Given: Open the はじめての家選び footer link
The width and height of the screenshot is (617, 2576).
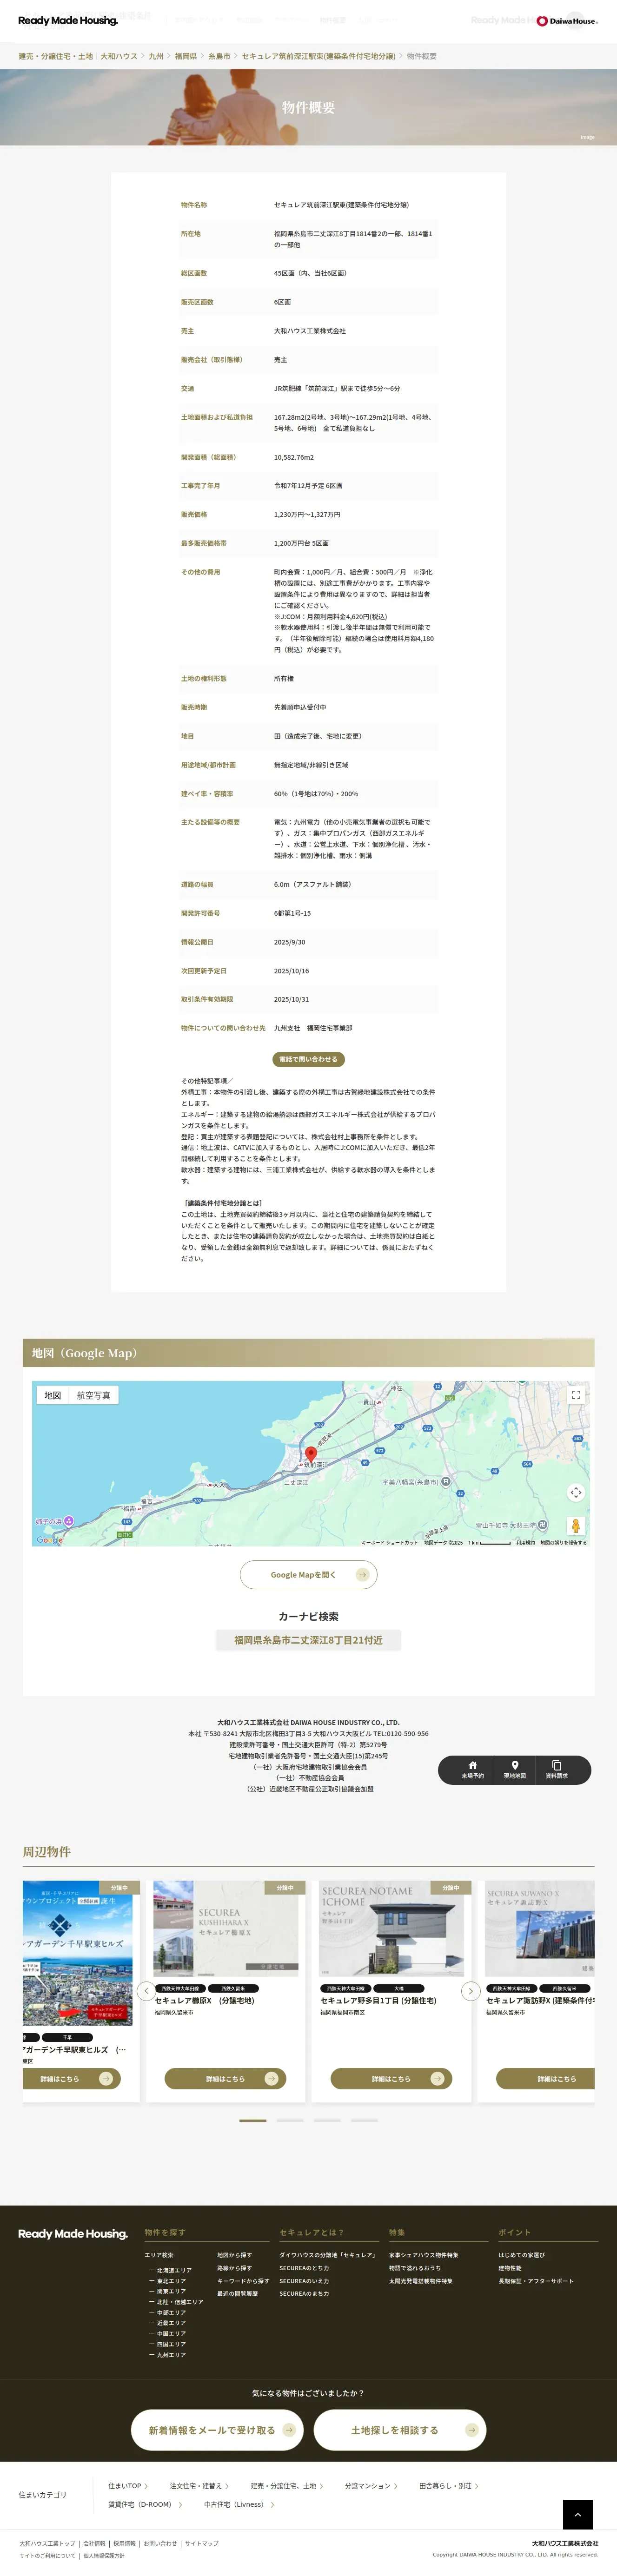Looking at the screenshot, I should coord(522,2255).
